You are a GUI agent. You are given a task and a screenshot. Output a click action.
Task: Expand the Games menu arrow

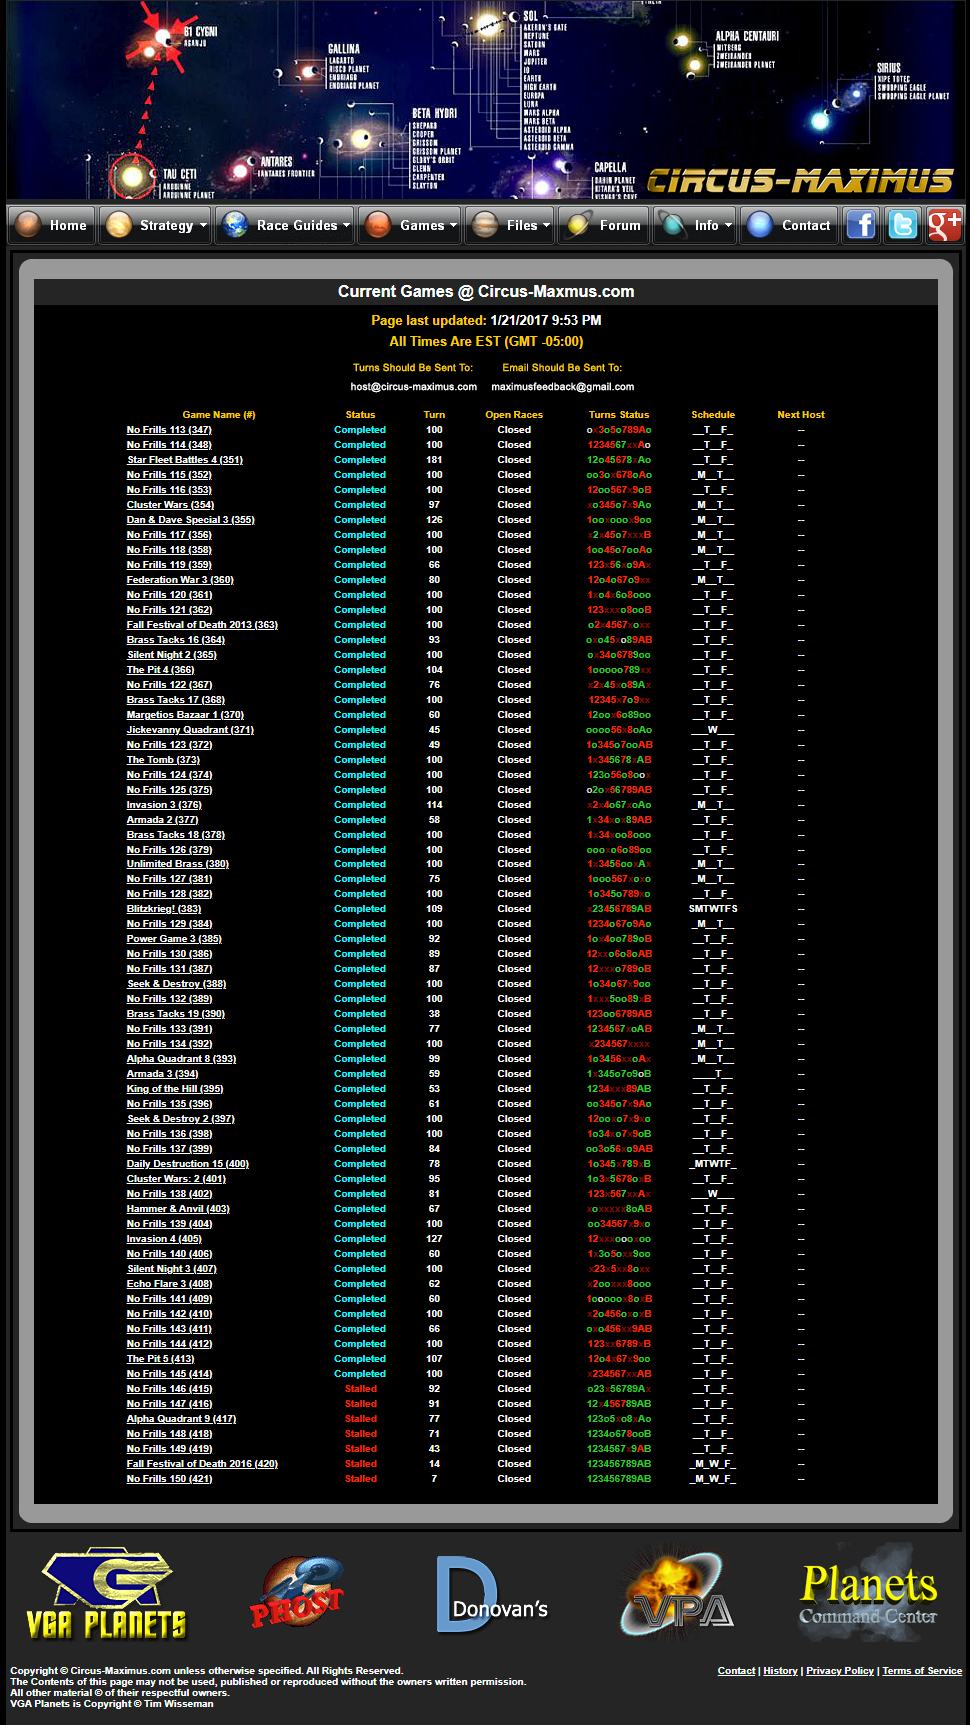453,226
